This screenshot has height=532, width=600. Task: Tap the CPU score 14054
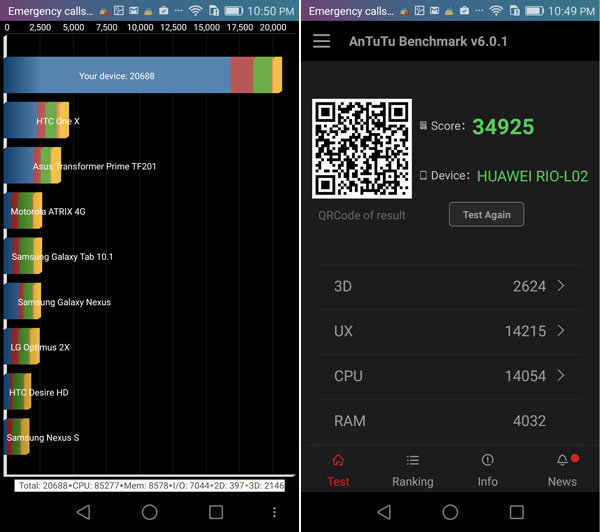coord(525,376)
